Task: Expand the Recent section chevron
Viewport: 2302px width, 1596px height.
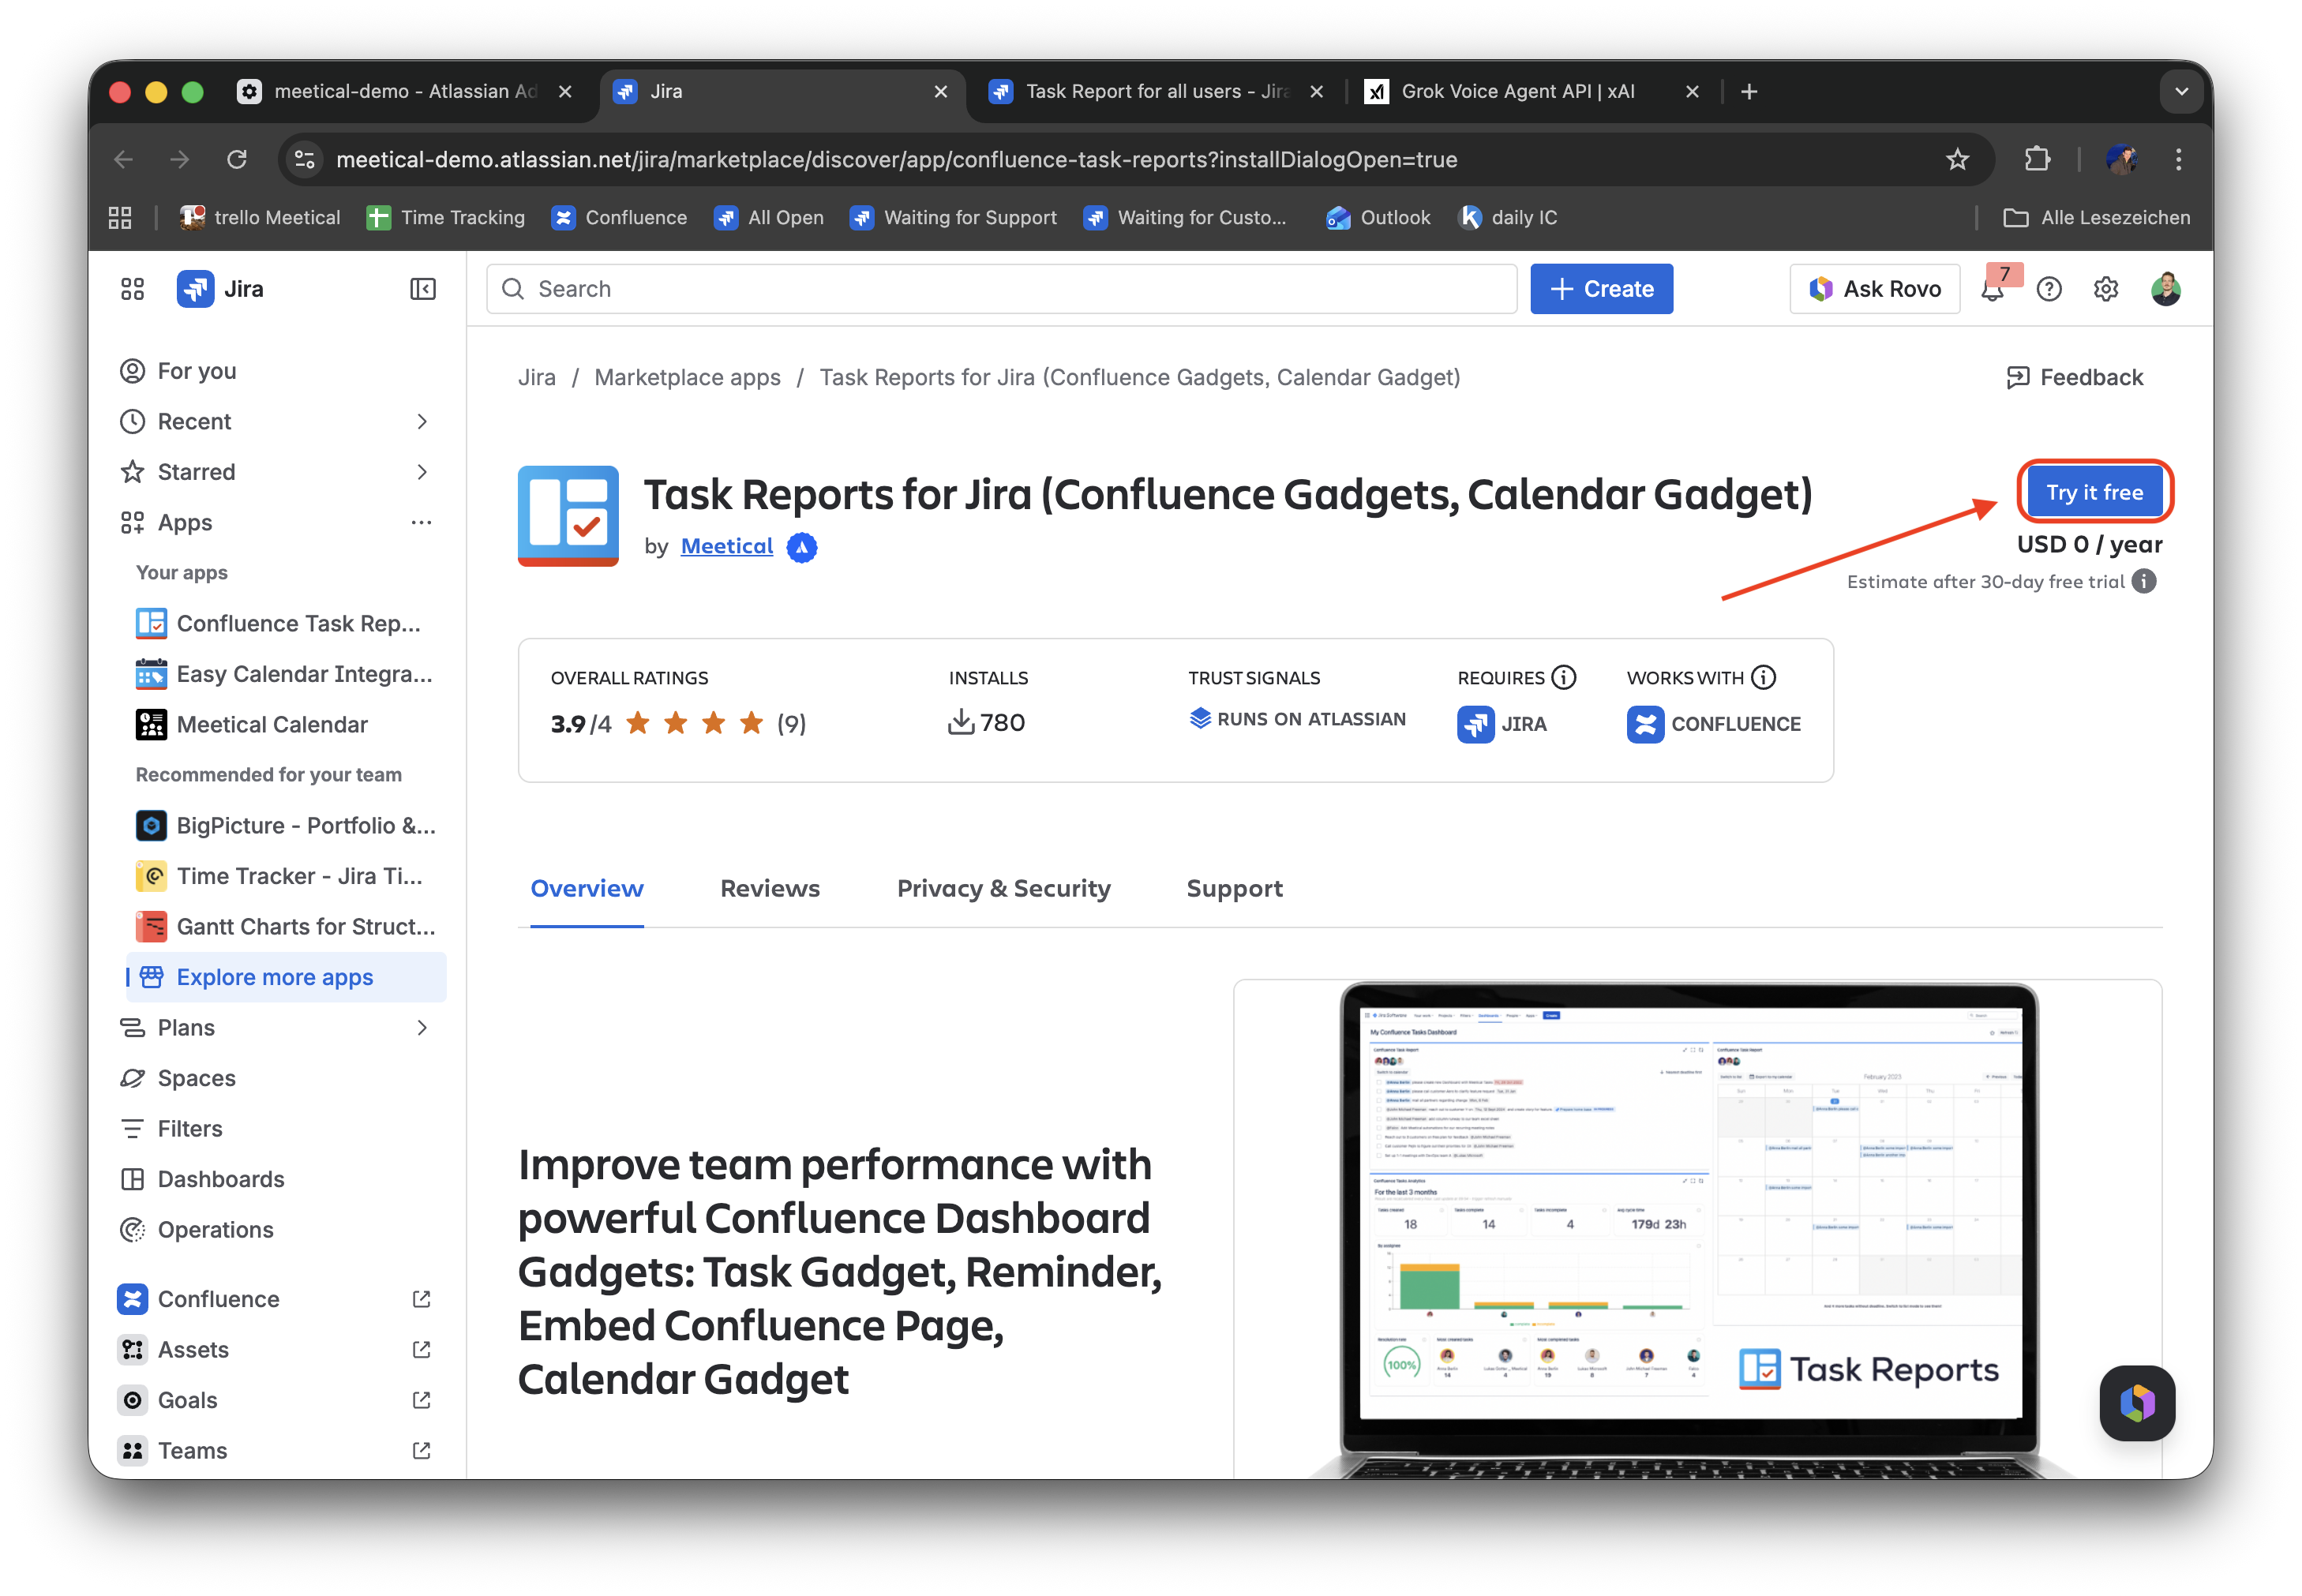Action: tap(422, 421)
